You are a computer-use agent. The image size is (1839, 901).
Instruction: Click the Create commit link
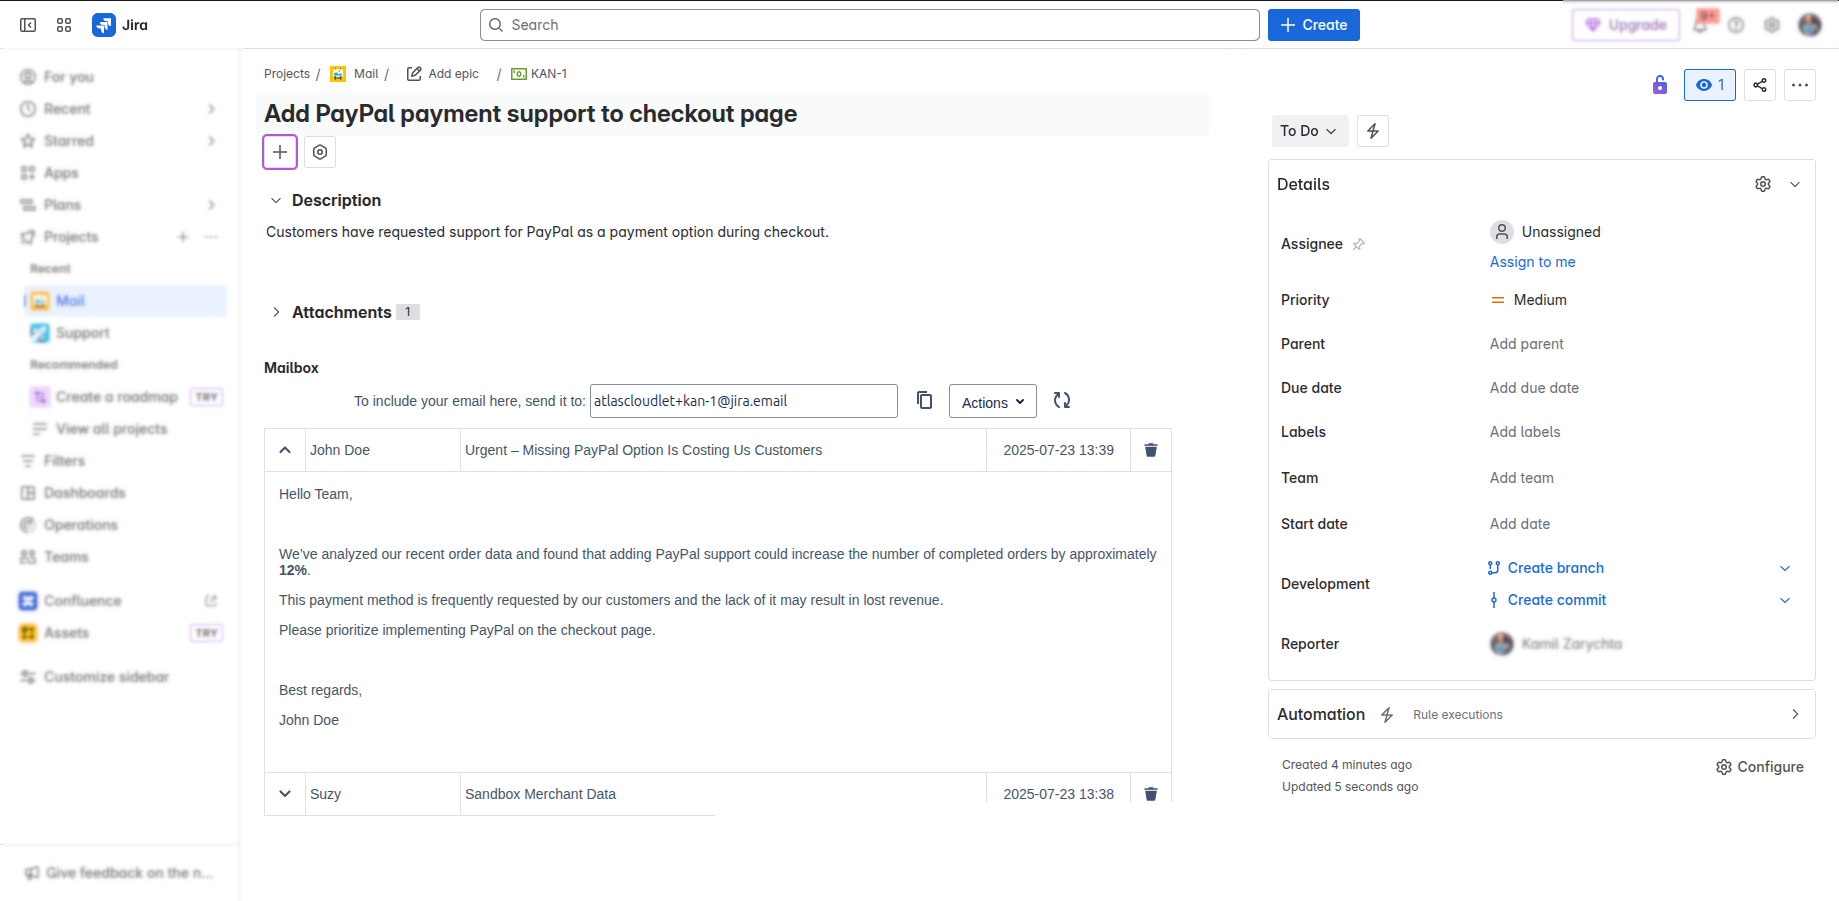pos(1557,600)
